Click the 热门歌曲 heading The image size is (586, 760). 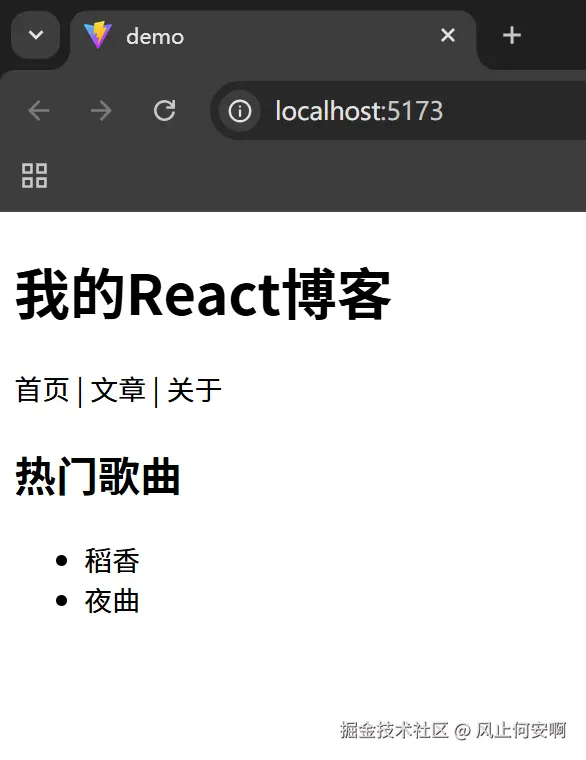click(x=98, y=477)
